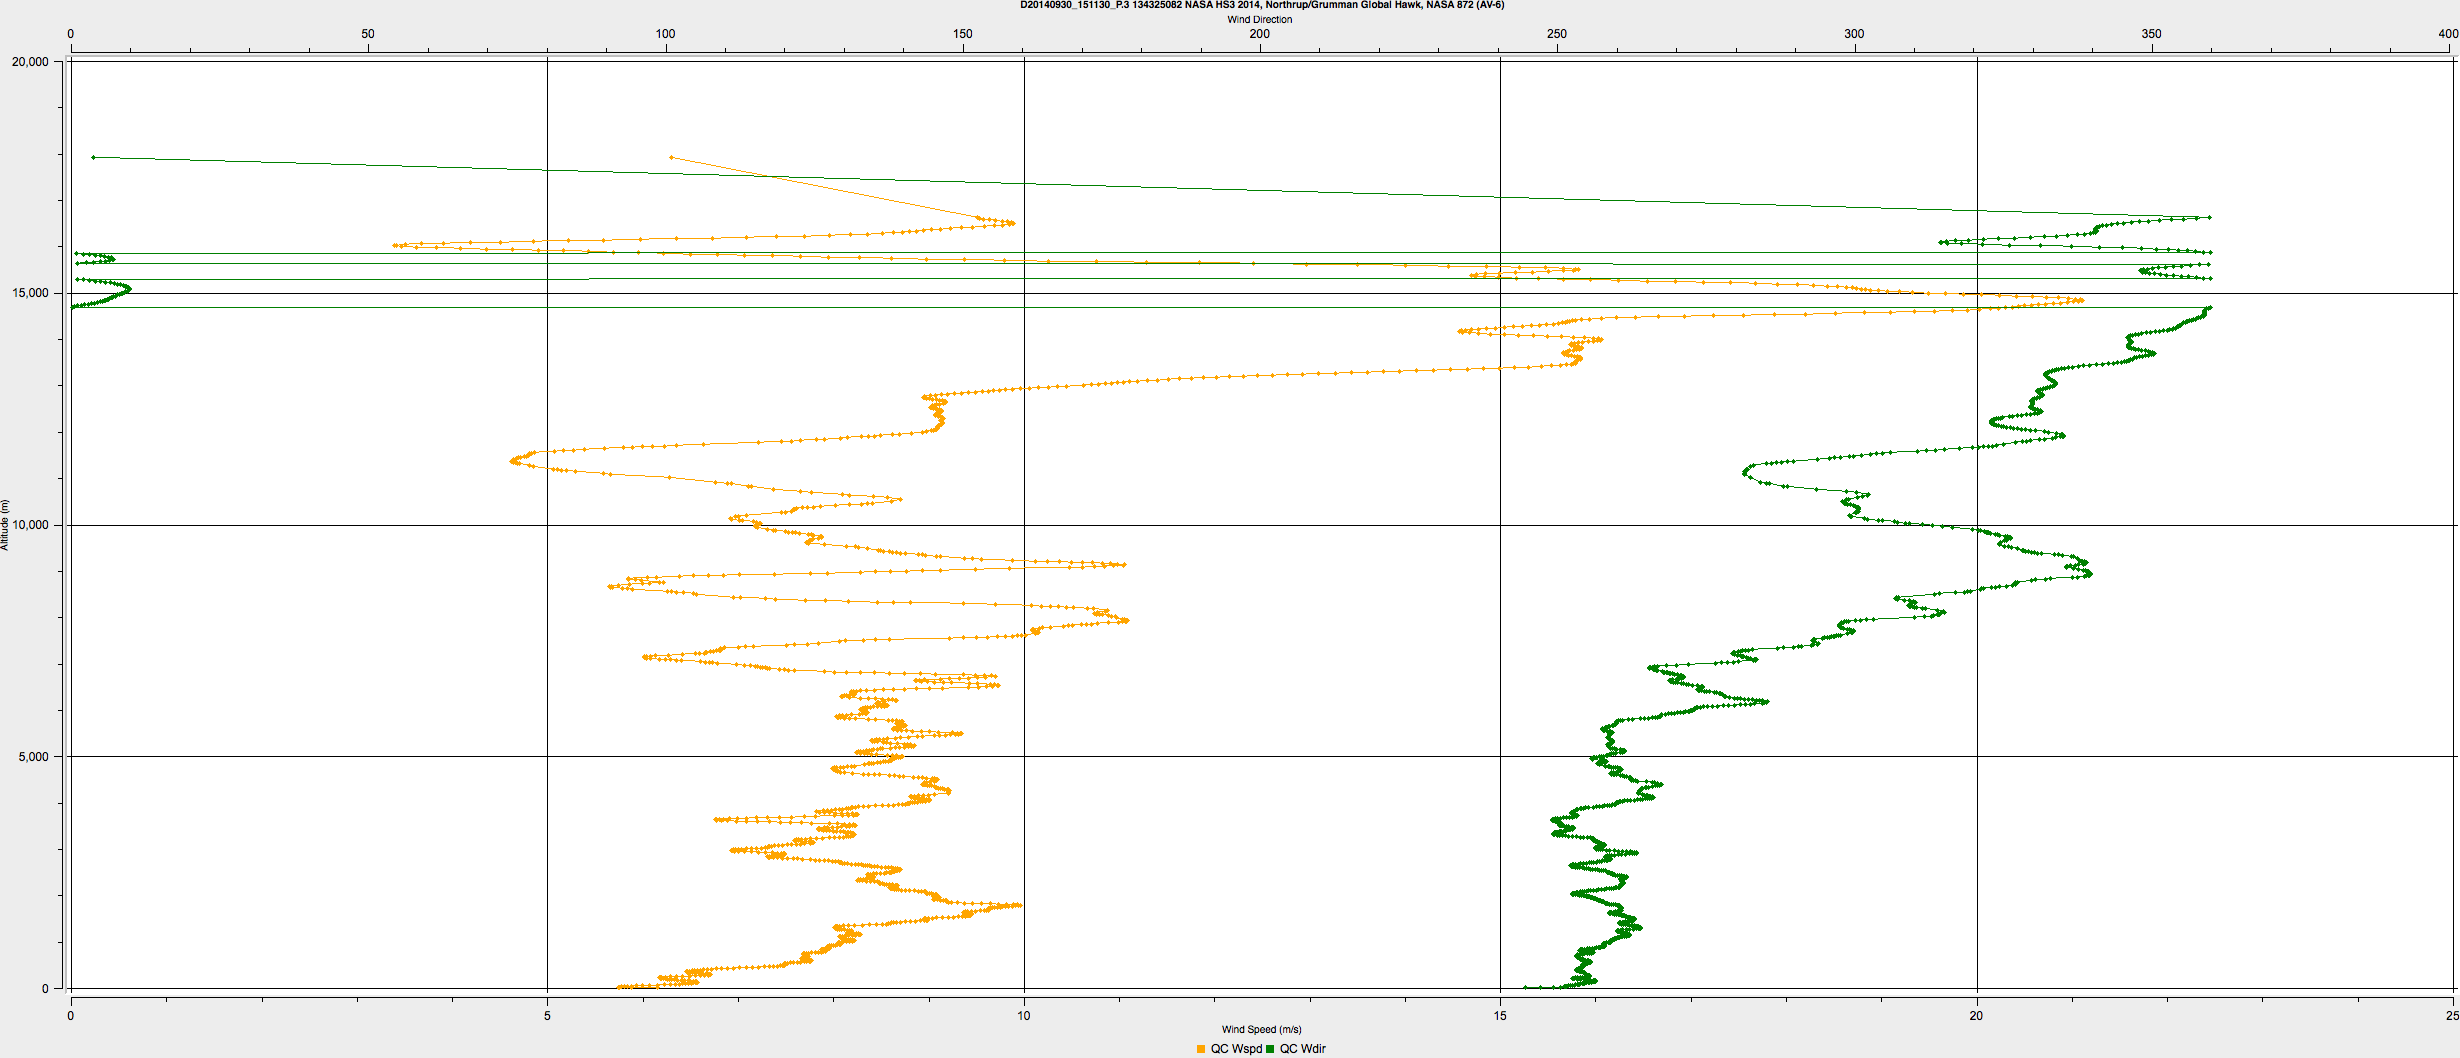
Task: Click the Wind Direction axis title
Action: (1260, 19)
